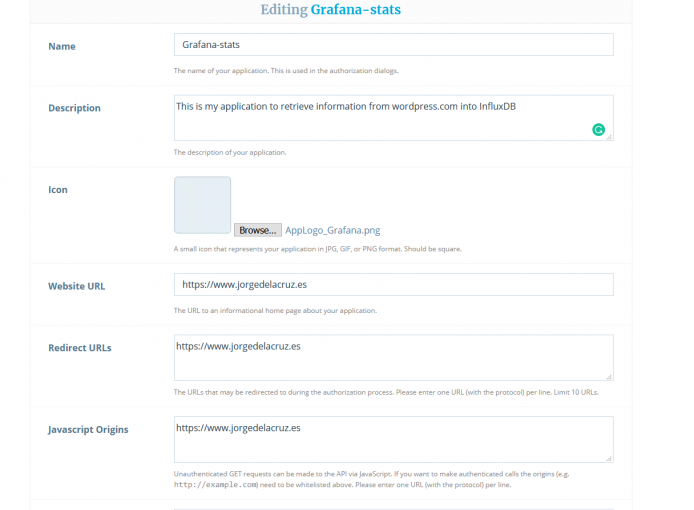Click the Javascript Origins label
The height and width of the screenshot is (510, 694).
coord(88,430)
